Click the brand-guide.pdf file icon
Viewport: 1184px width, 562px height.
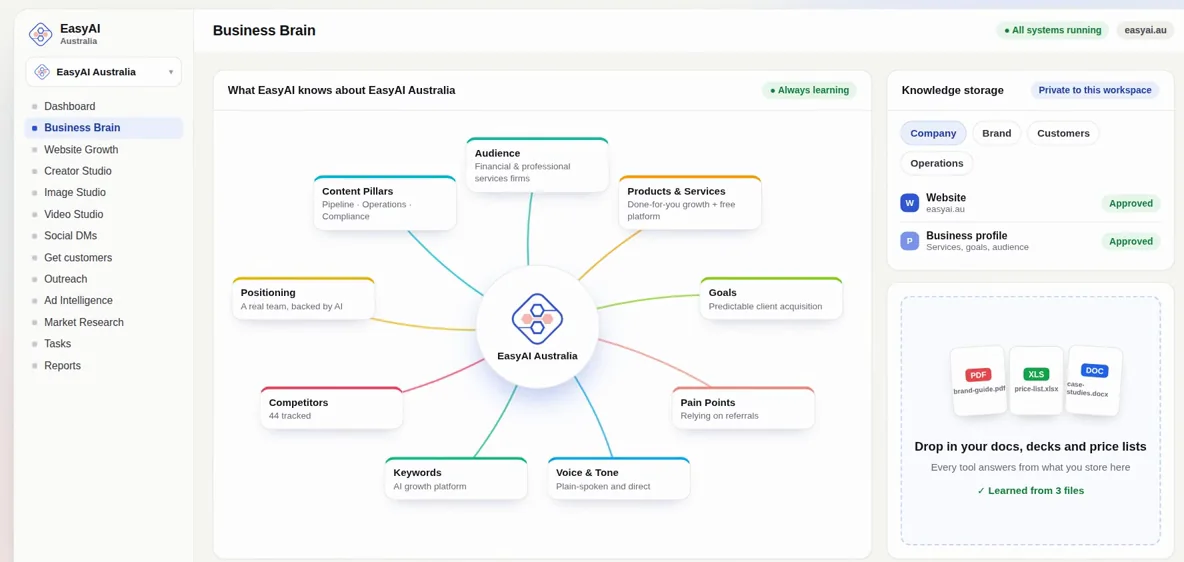tap(979, 381)
